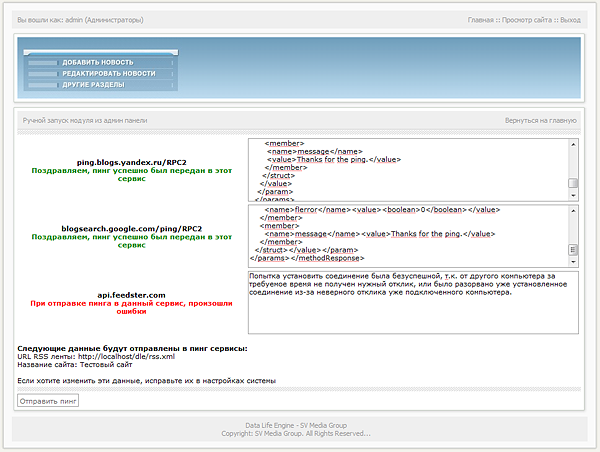Image resolution: width=600 pixels, height=452 pixels.
Task: Click the Data Life Engine - SV Media Group footer
Action: 296,425
